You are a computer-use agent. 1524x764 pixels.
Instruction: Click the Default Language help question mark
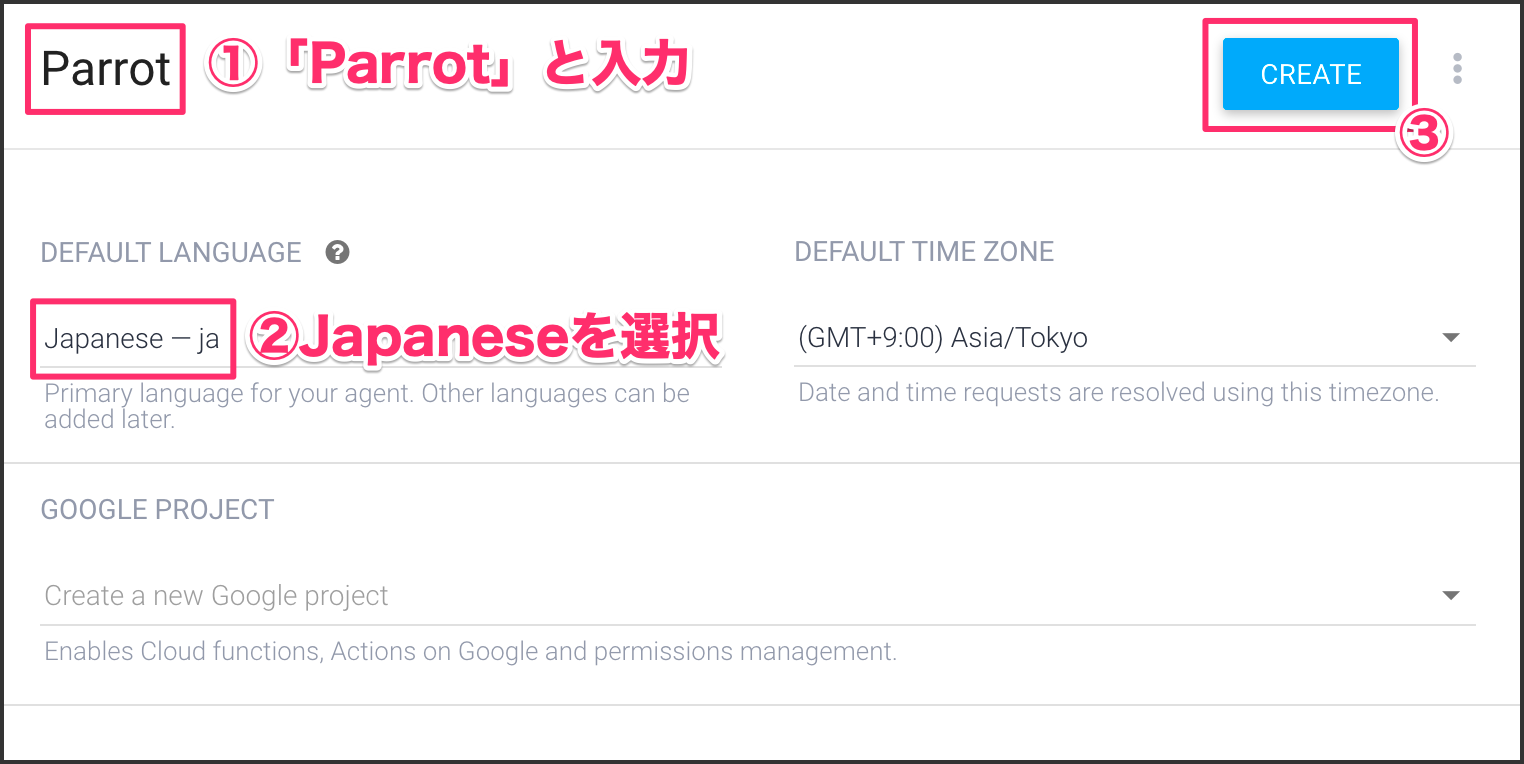[338, 252]
